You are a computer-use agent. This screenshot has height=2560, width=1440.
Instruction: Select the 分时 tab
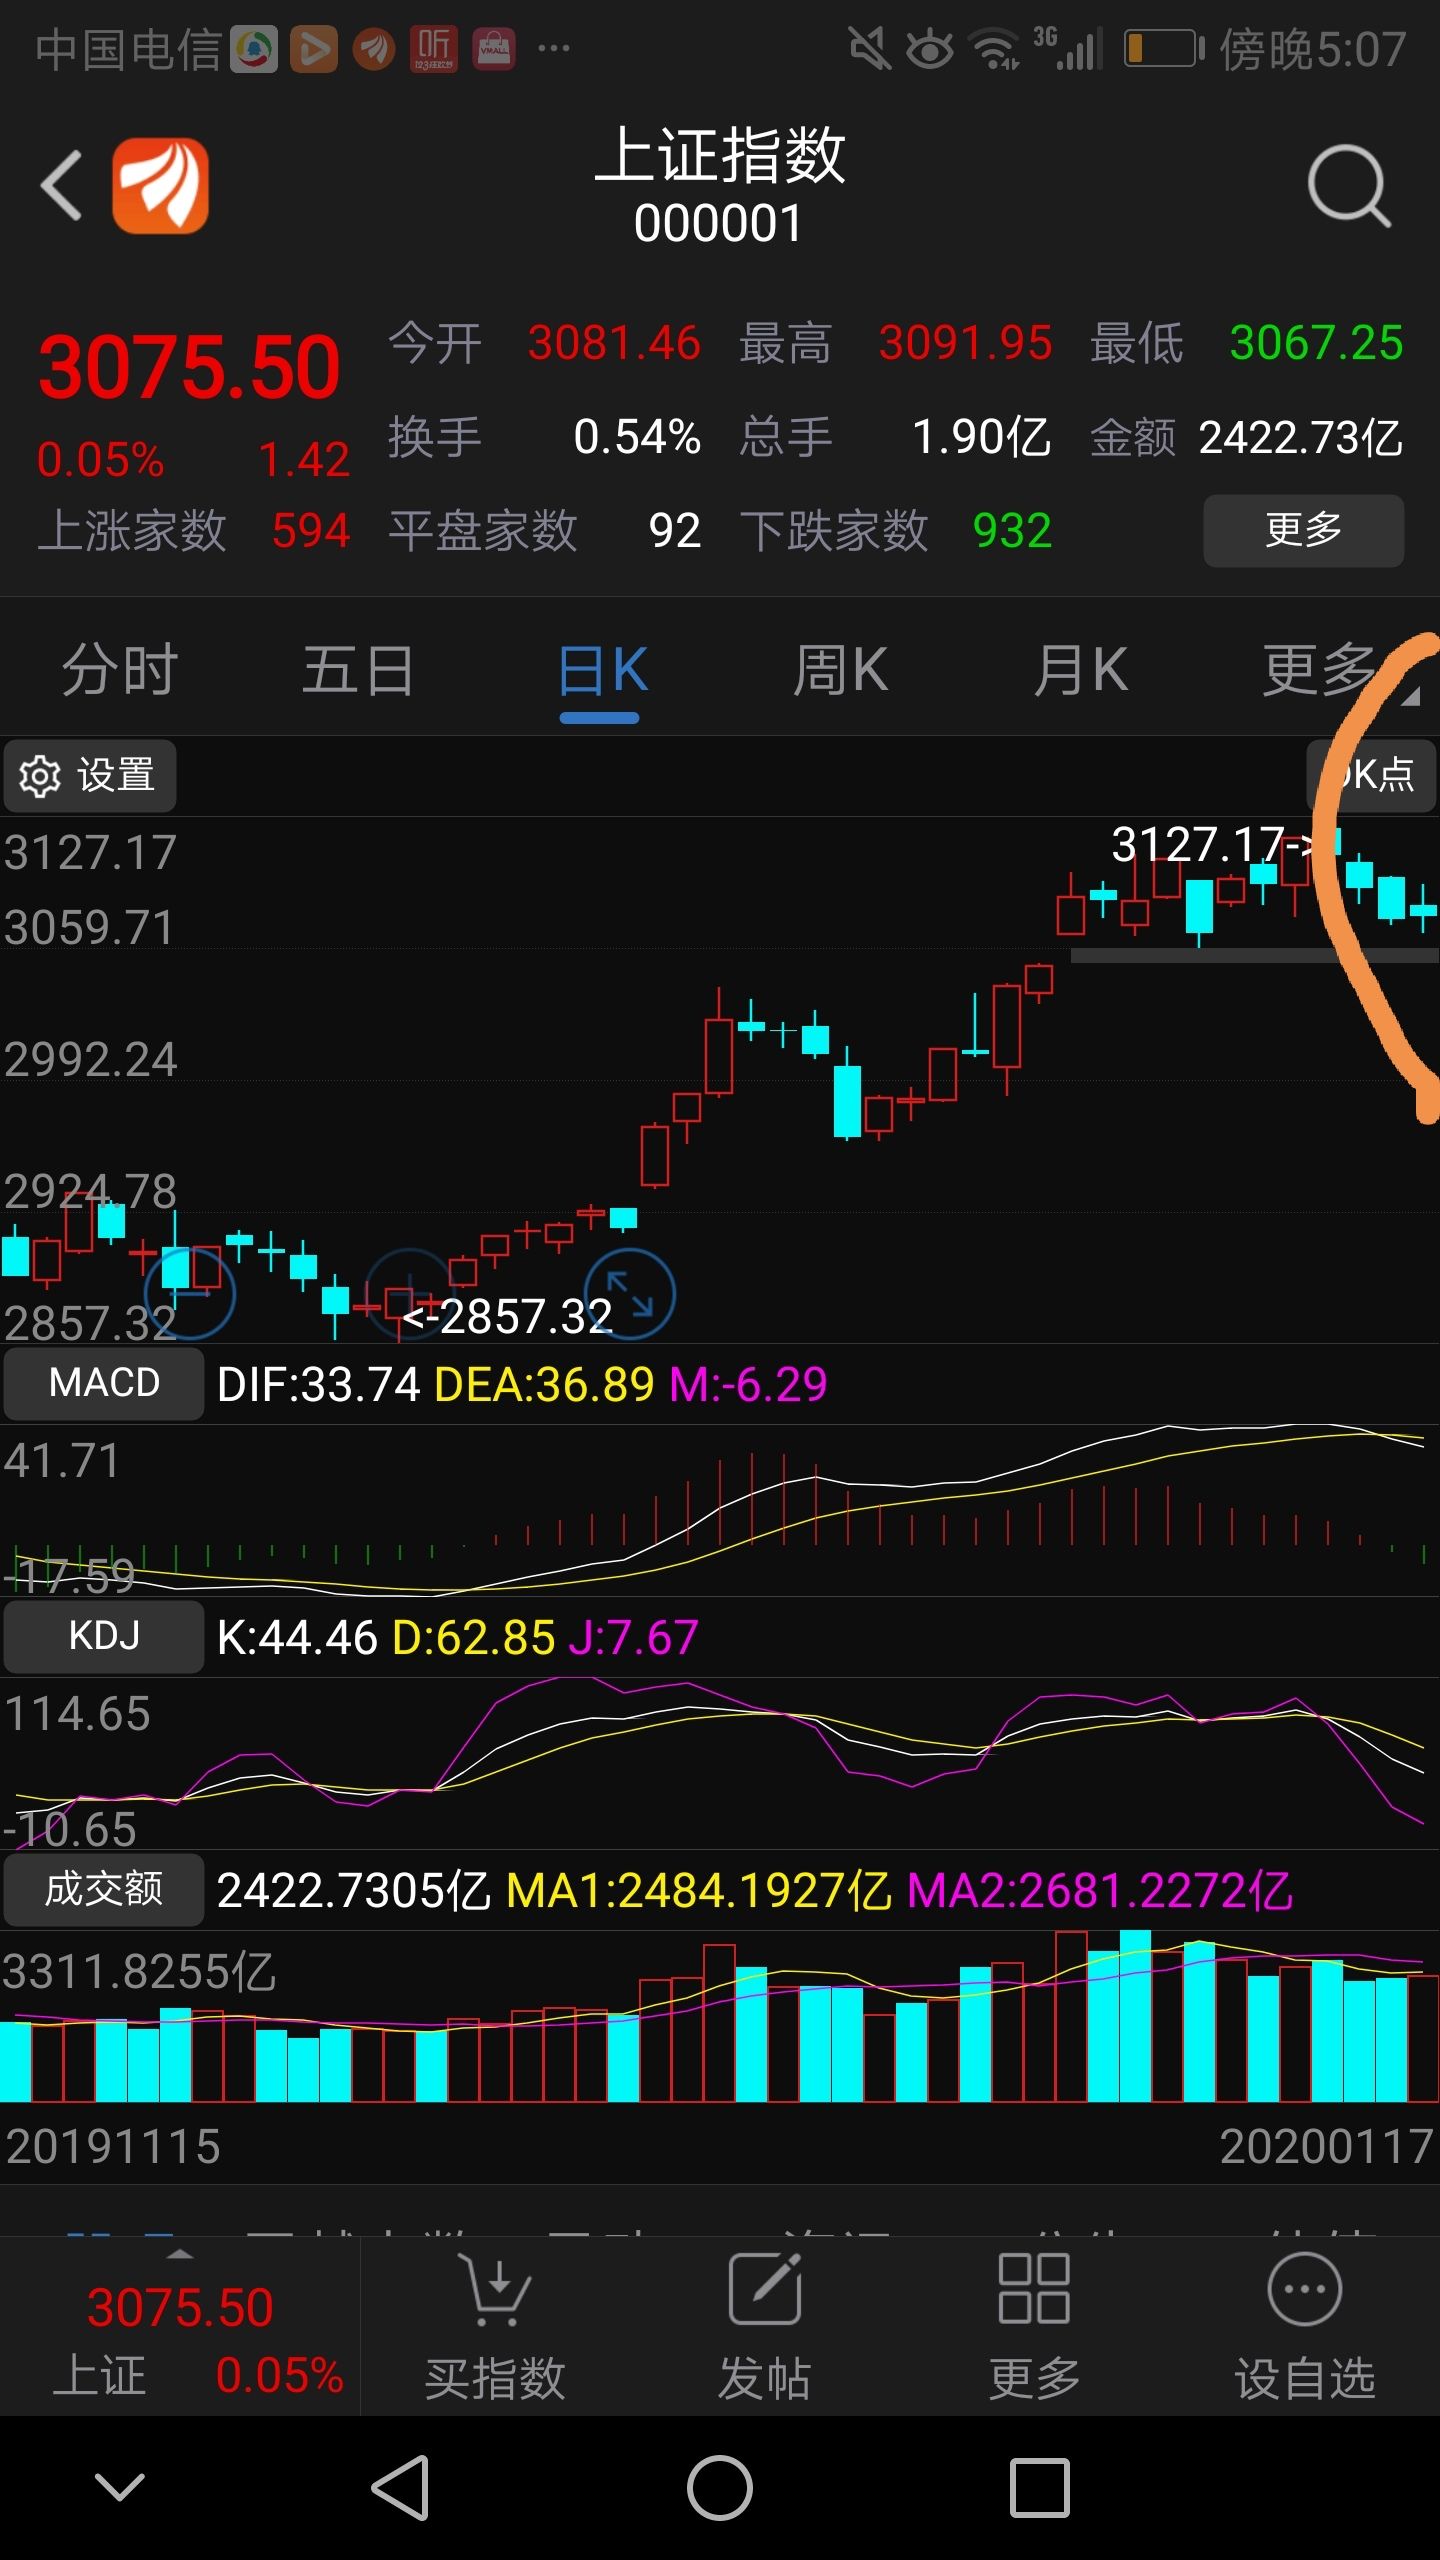[x=120, y=670]
